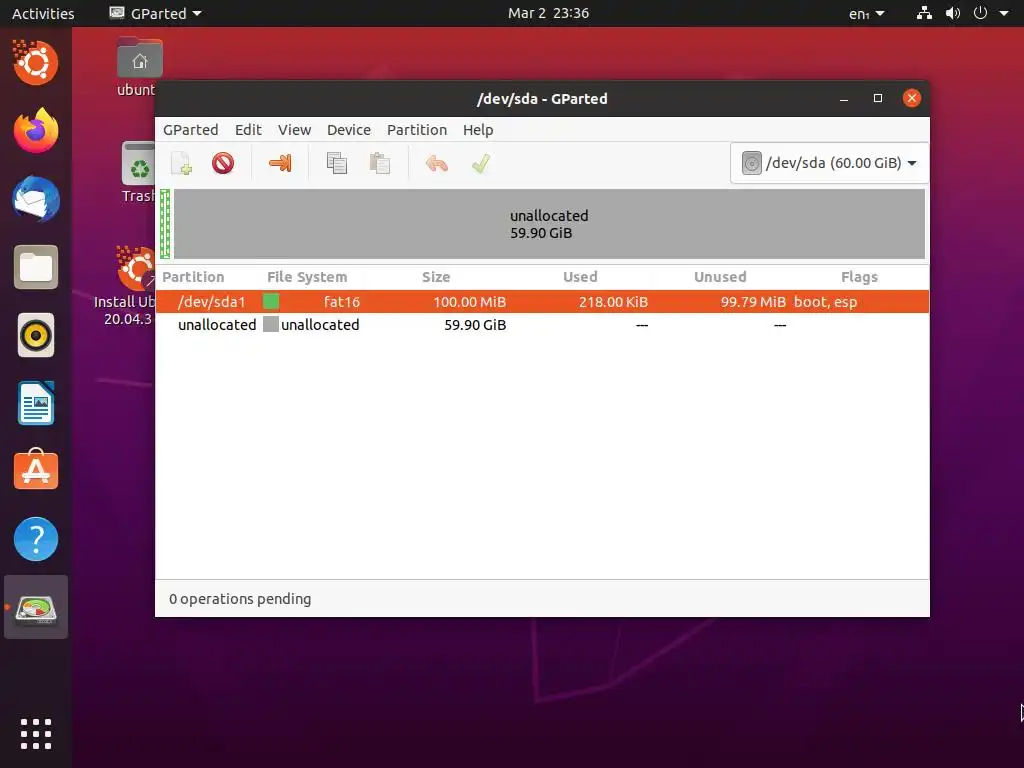
Task: Click the Used column header
Action: 580,277
